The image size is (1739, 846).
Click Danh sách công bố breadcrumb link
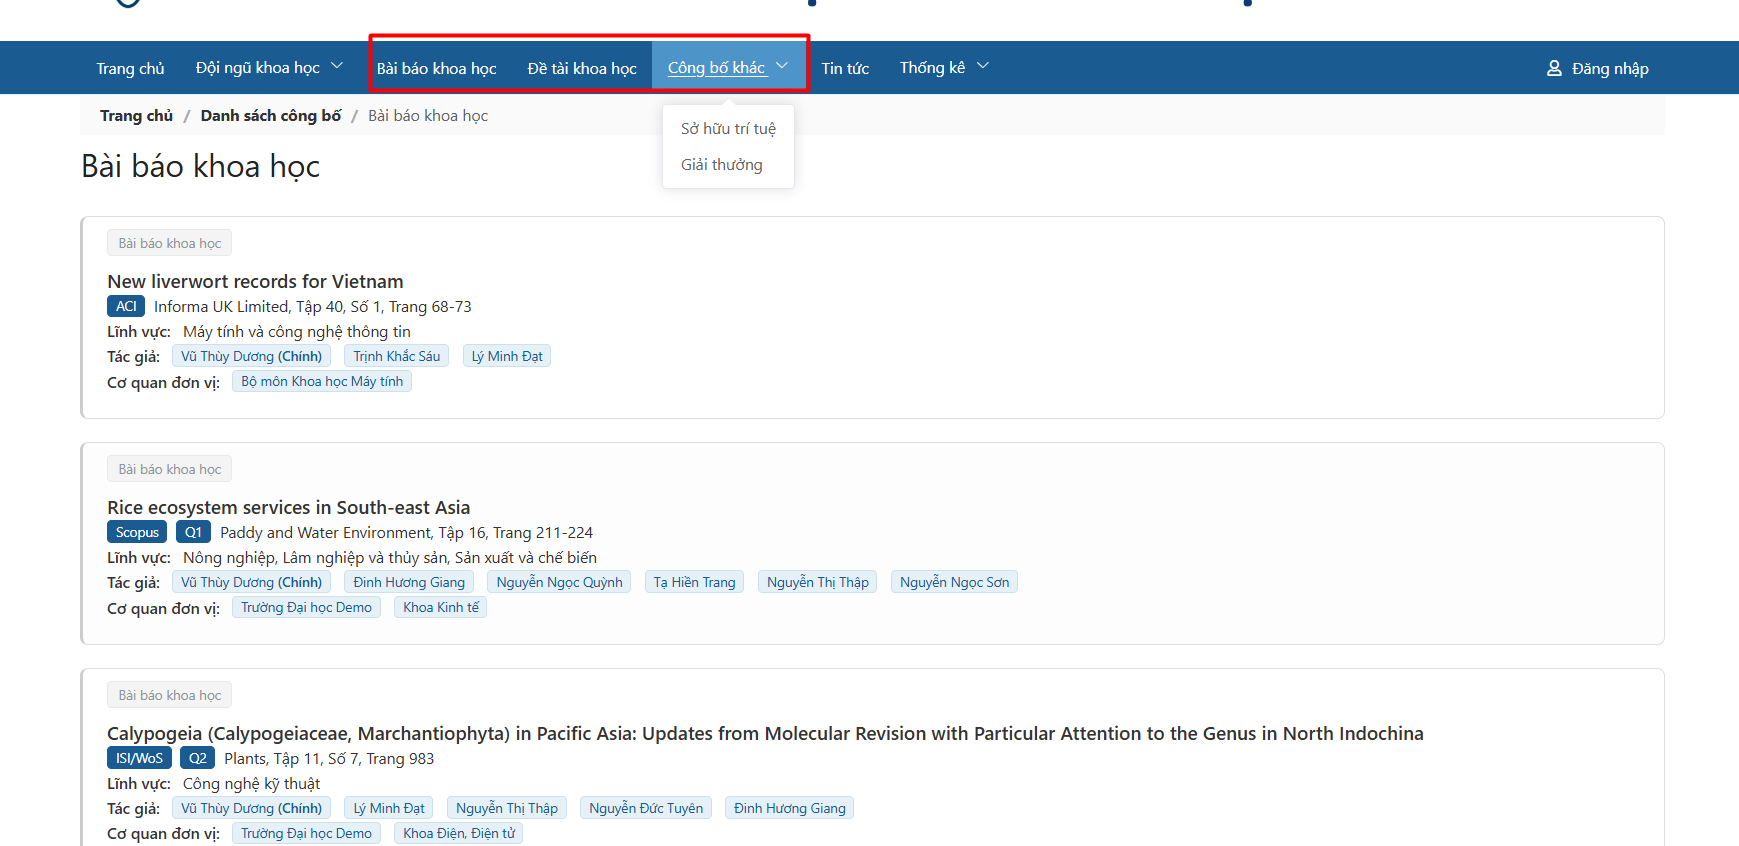[x=271, y=116]
